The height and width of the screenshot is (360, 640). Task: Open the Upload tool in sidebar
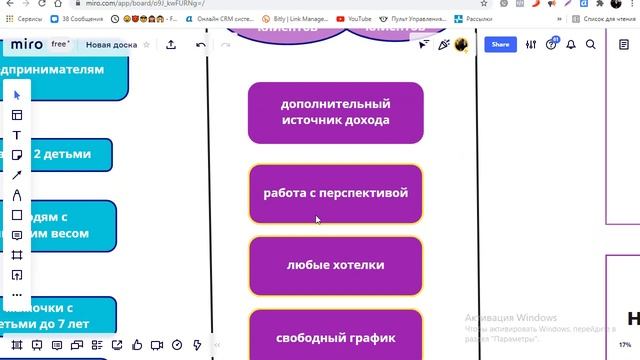tap(17, 275)
